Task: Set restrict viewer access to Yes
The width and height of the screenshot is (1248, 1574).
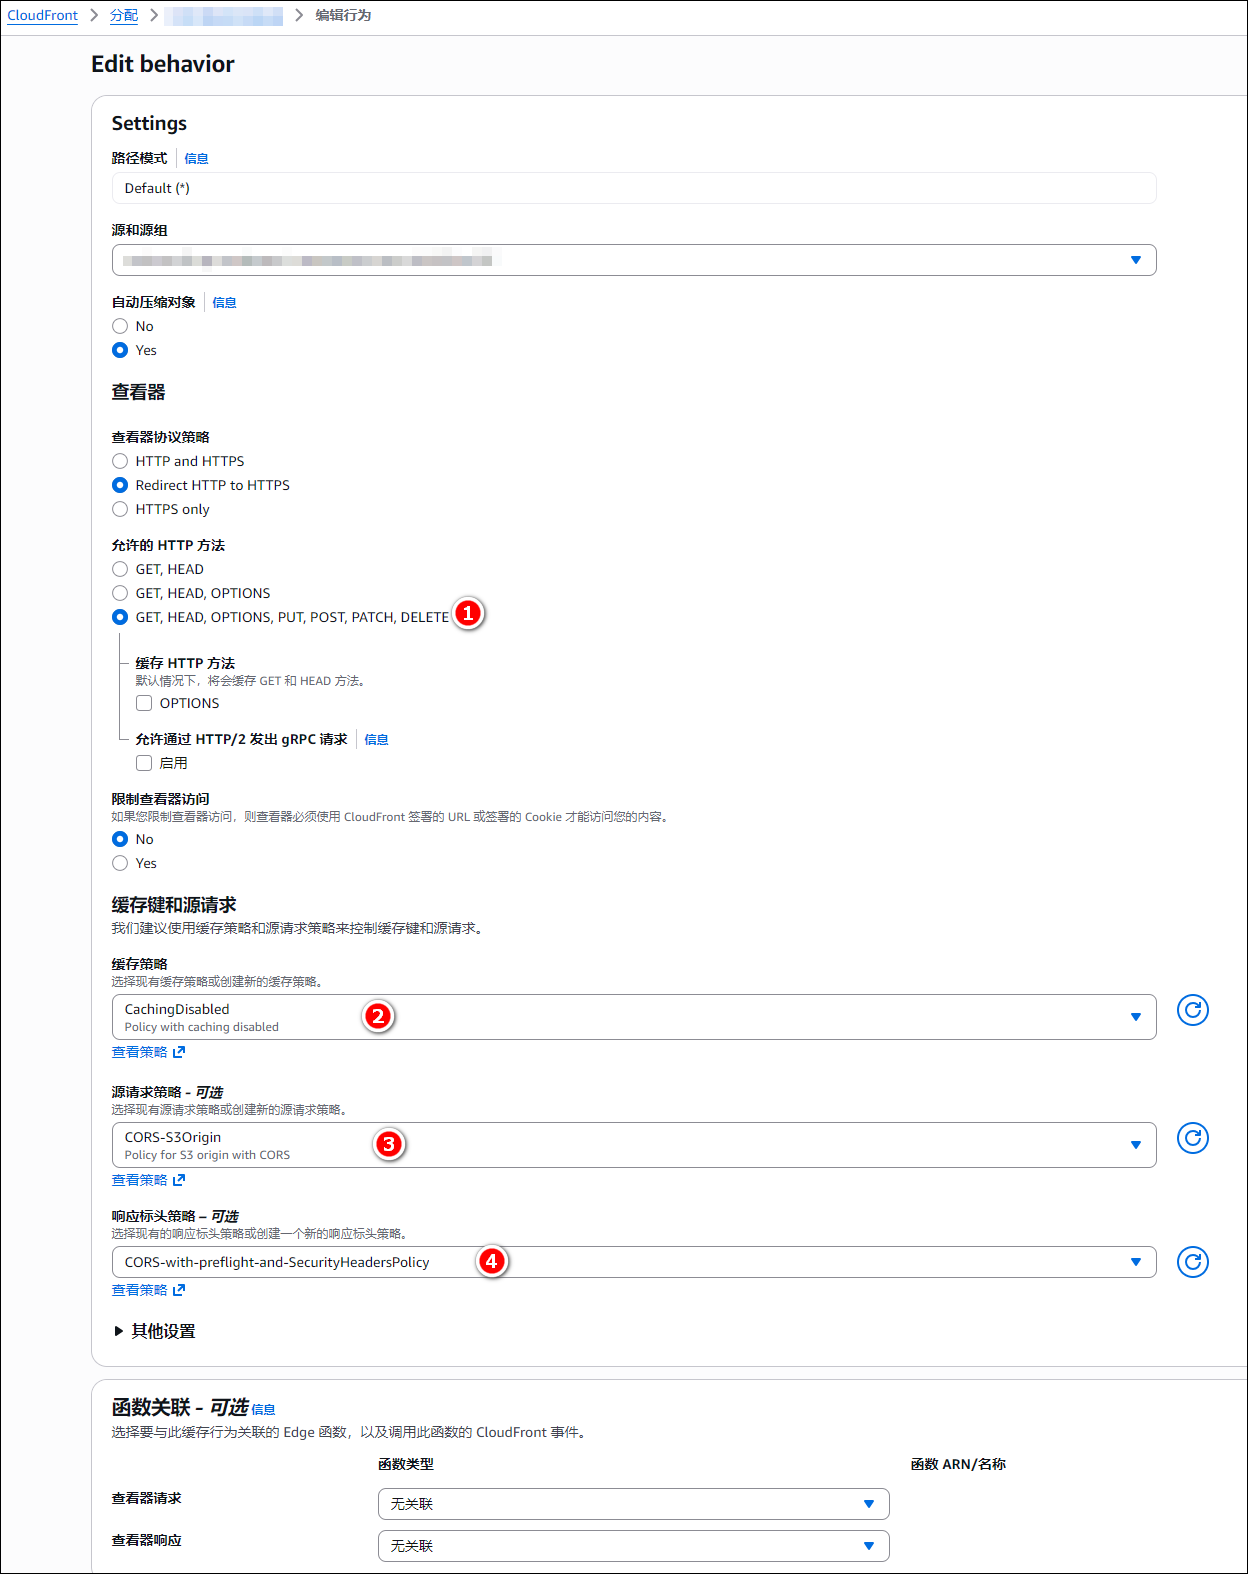Action: pos(120,863)
